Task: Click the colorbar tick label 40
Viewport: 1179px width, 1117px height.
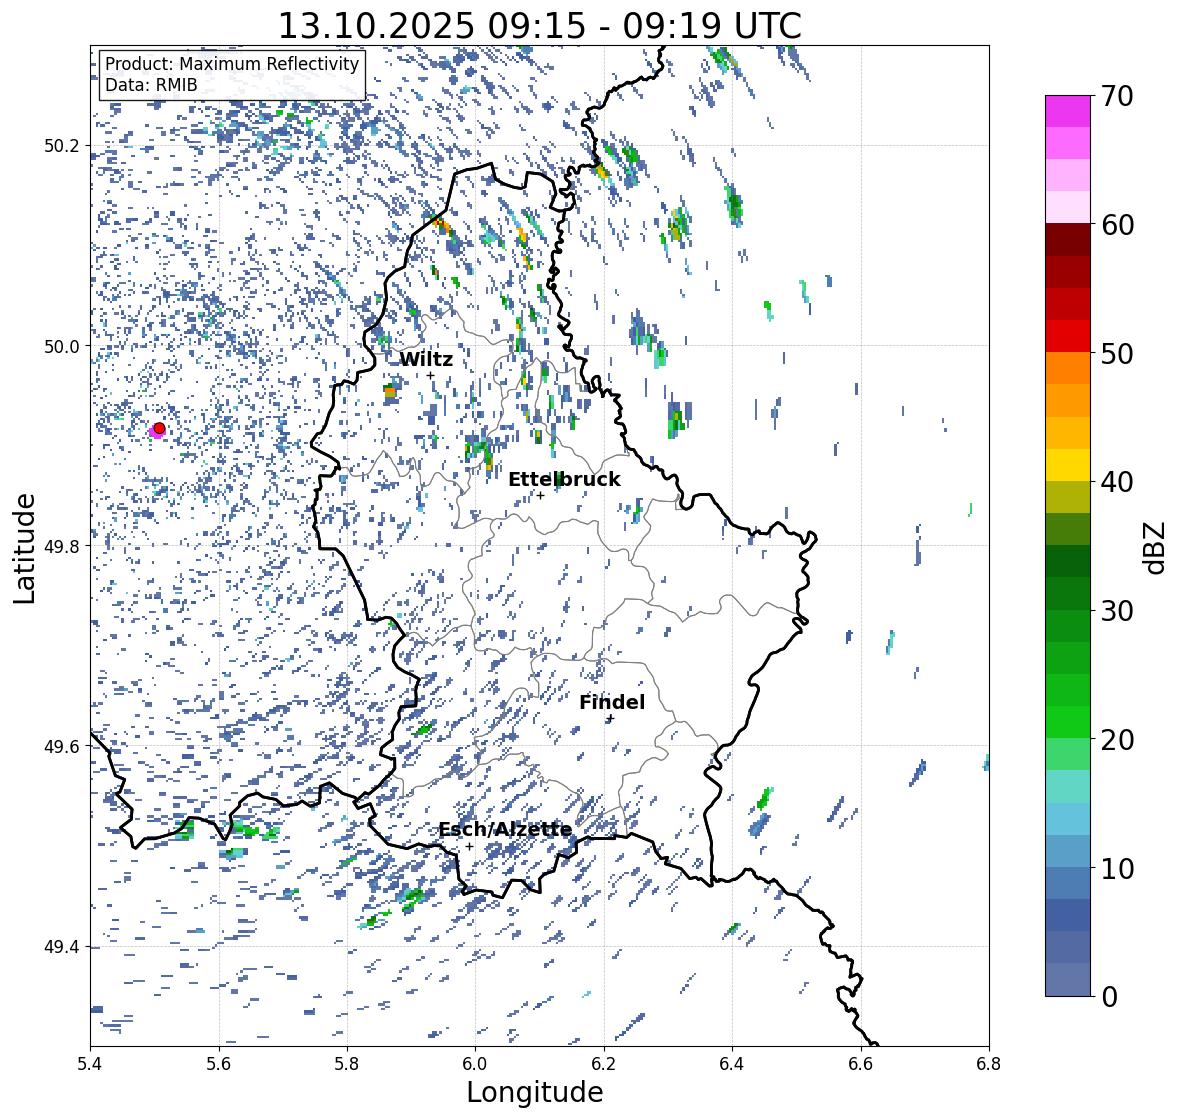Action: [x=1117, y=482]
